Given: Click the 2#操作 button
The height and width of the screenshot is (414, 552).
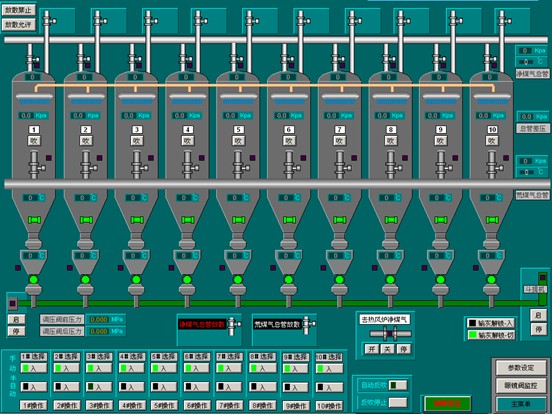Looking at the screenshot, I should click(67, 405).
